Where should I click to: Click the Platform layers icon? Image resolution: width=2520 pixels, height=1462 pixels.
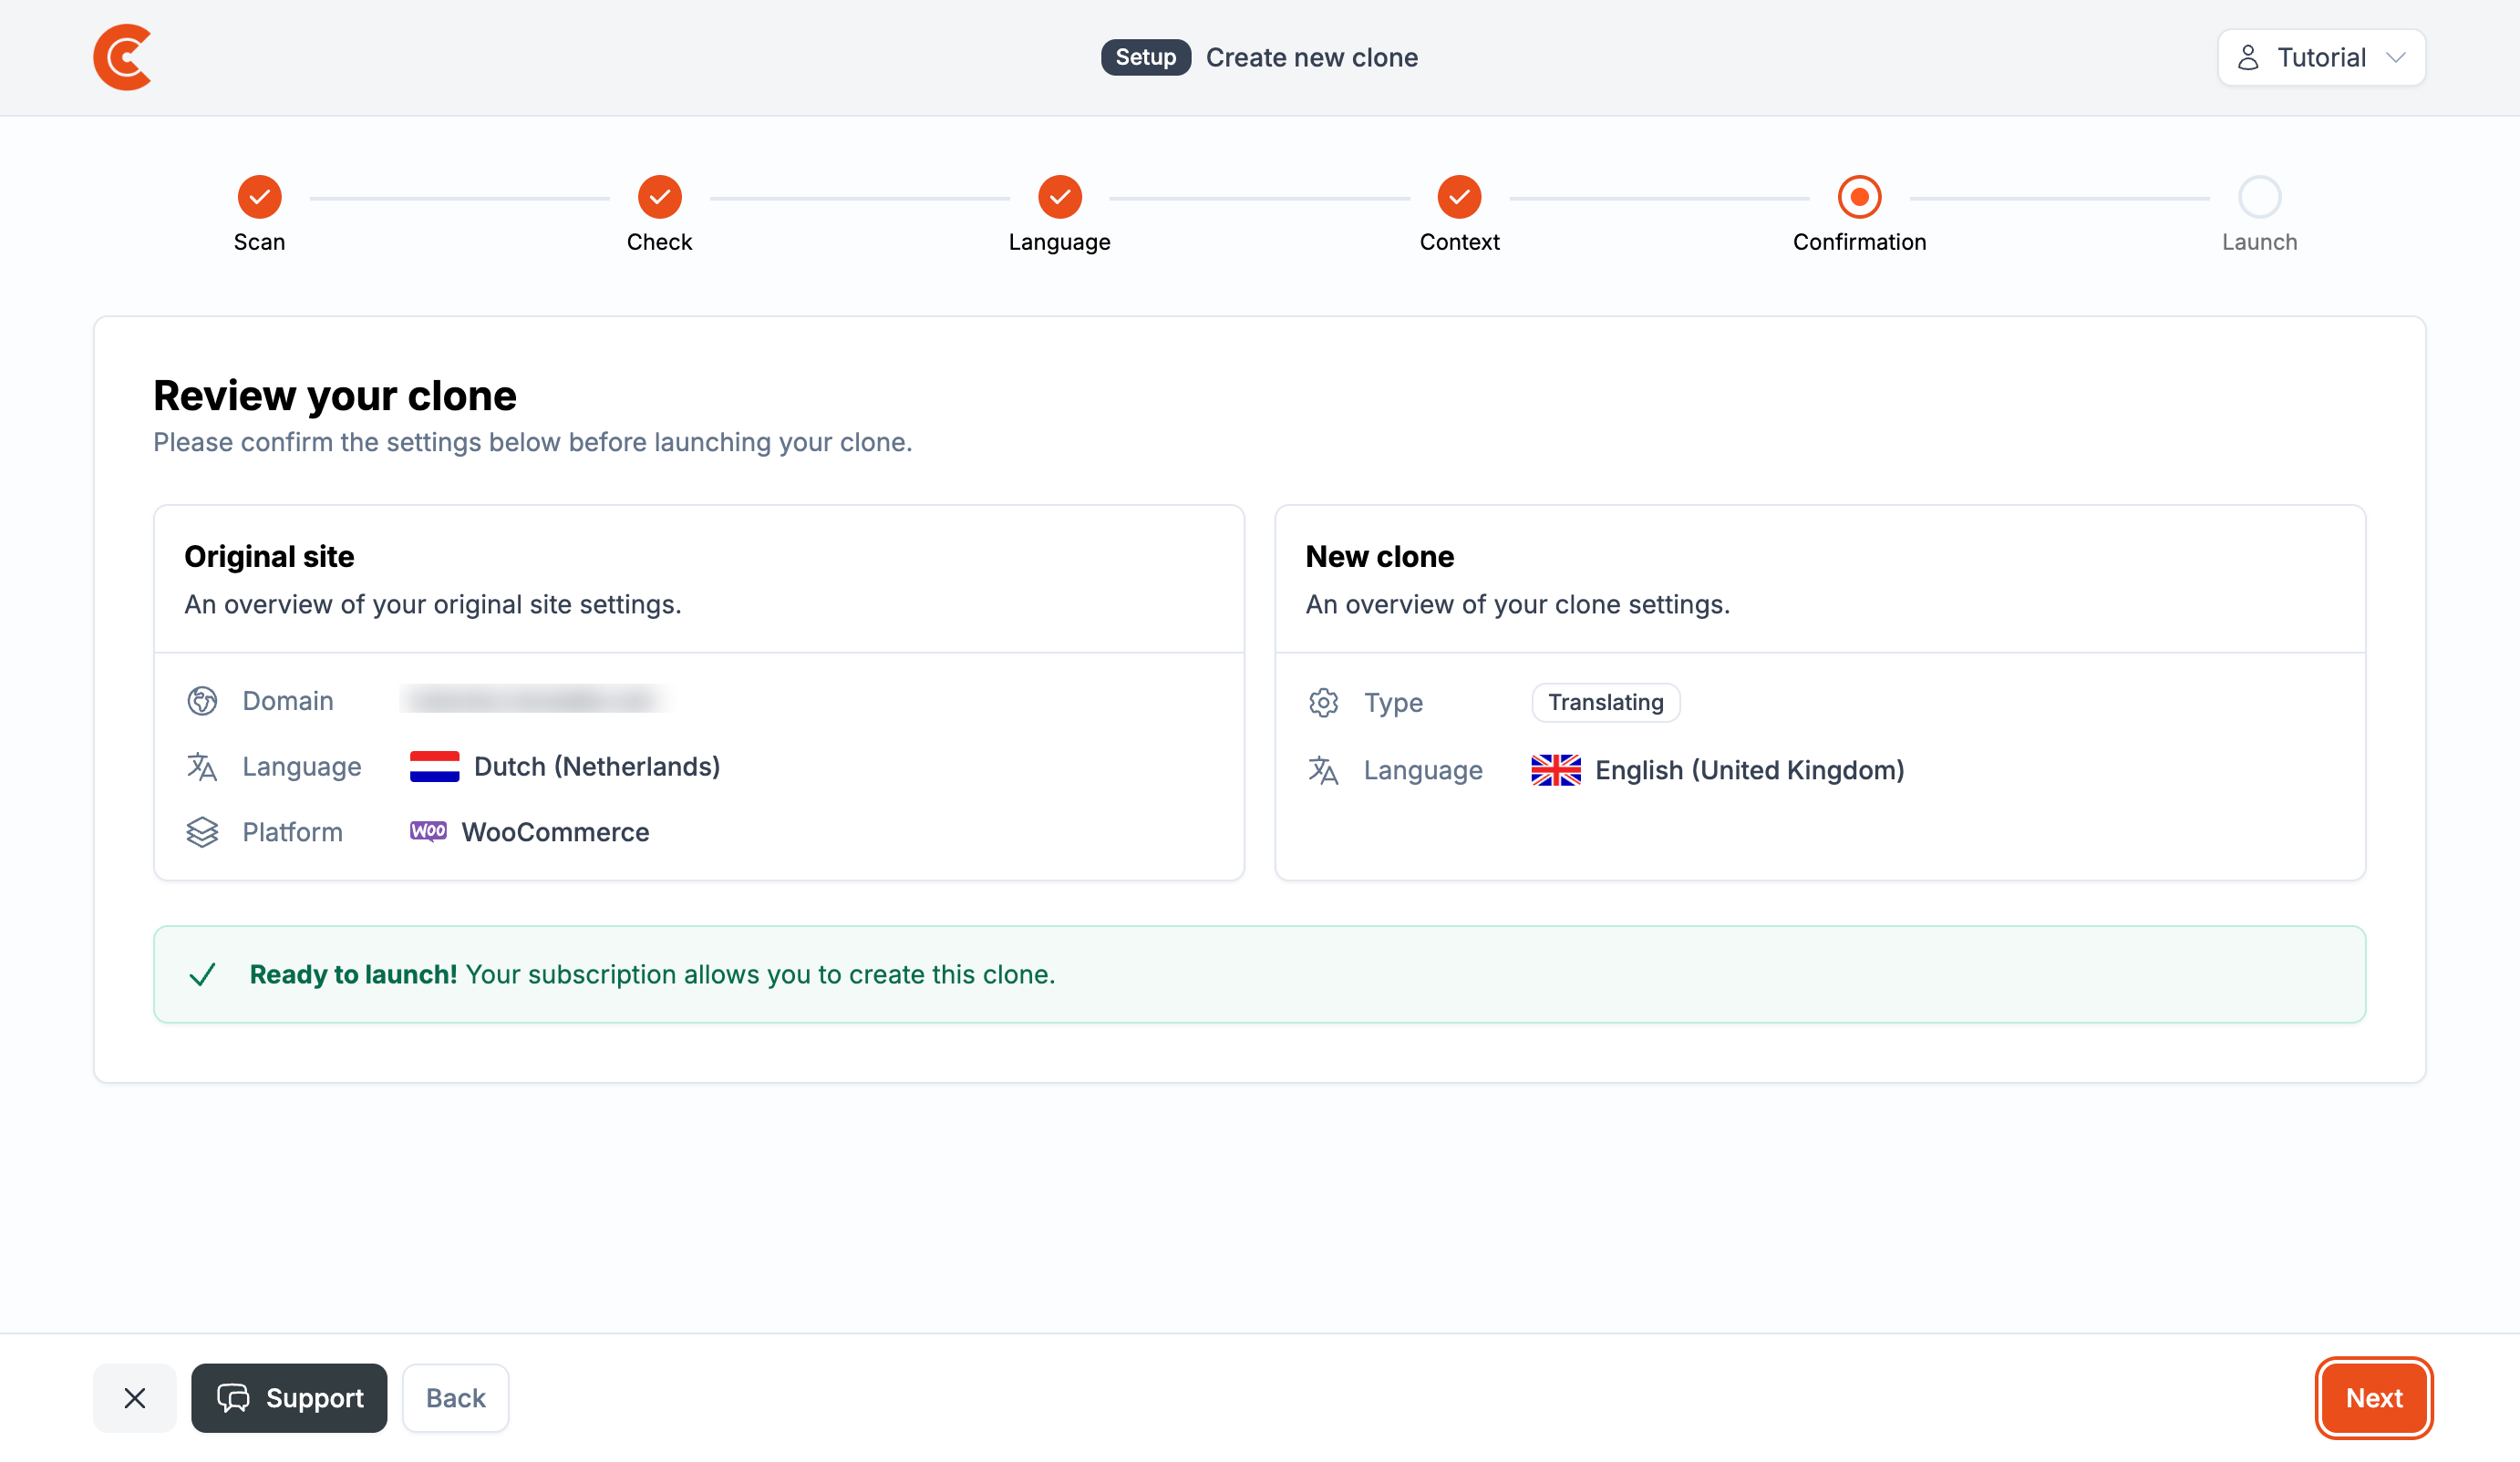(x=202, y=832)
